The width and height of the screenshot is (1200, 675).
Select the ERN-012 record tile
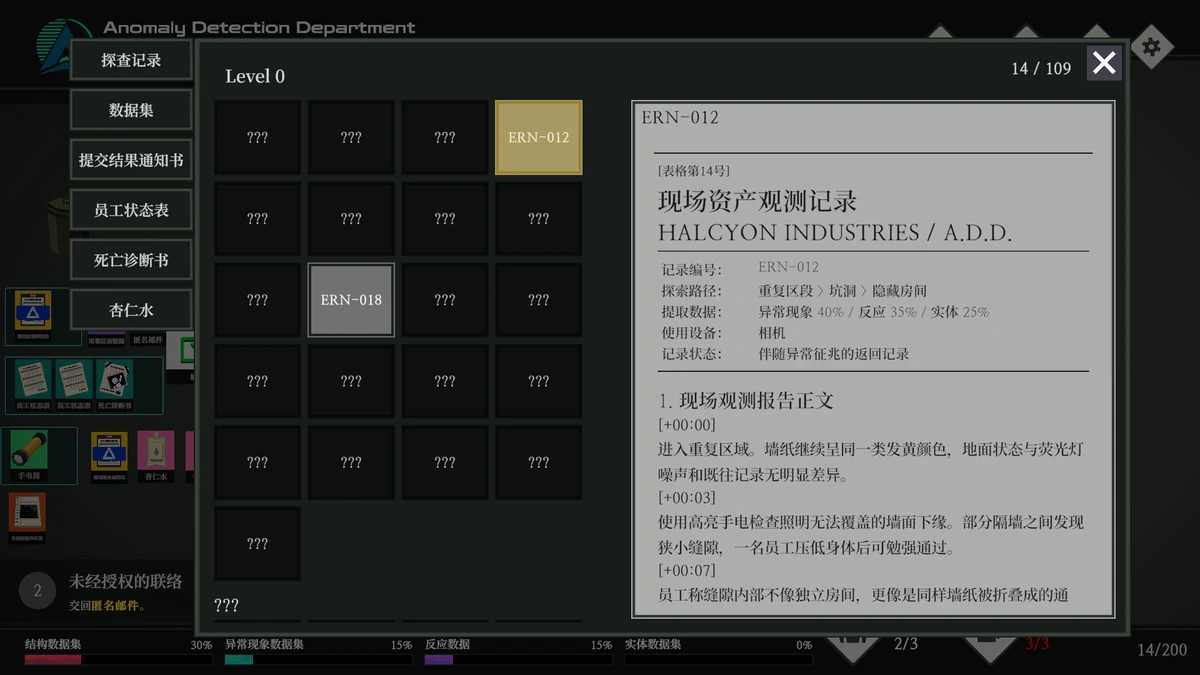coord(539,137)
